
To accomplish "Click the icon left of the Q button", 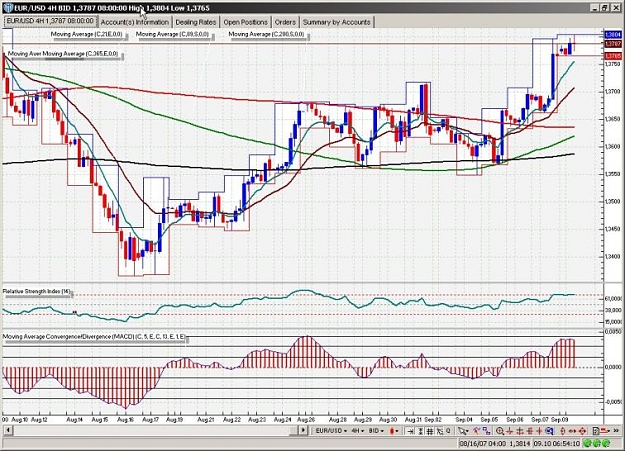I will [x=439, y=431].
